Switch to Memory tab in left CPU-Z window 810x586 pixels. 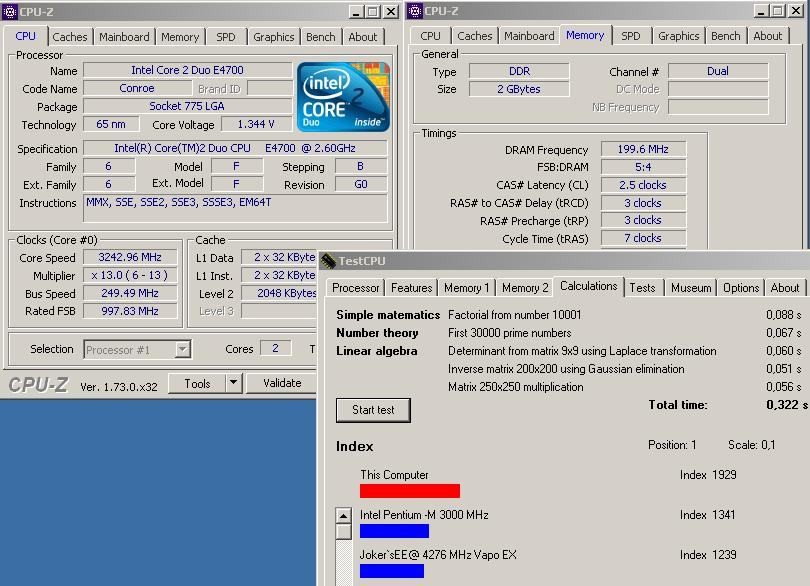point(180,37)
